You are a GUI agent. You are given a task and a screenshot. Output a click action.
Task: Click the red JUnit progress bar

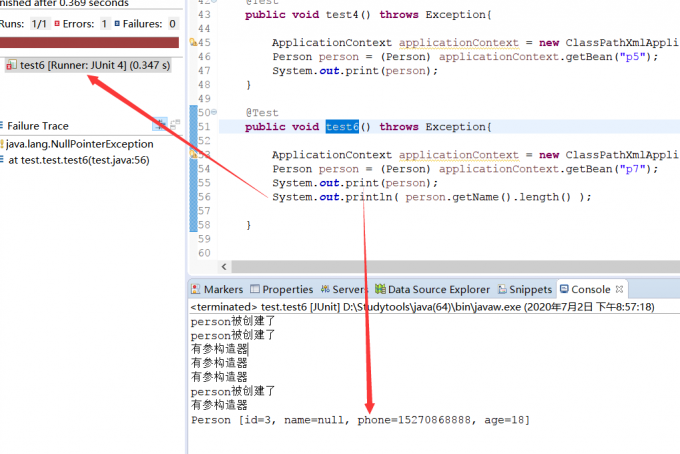point(89,42)
